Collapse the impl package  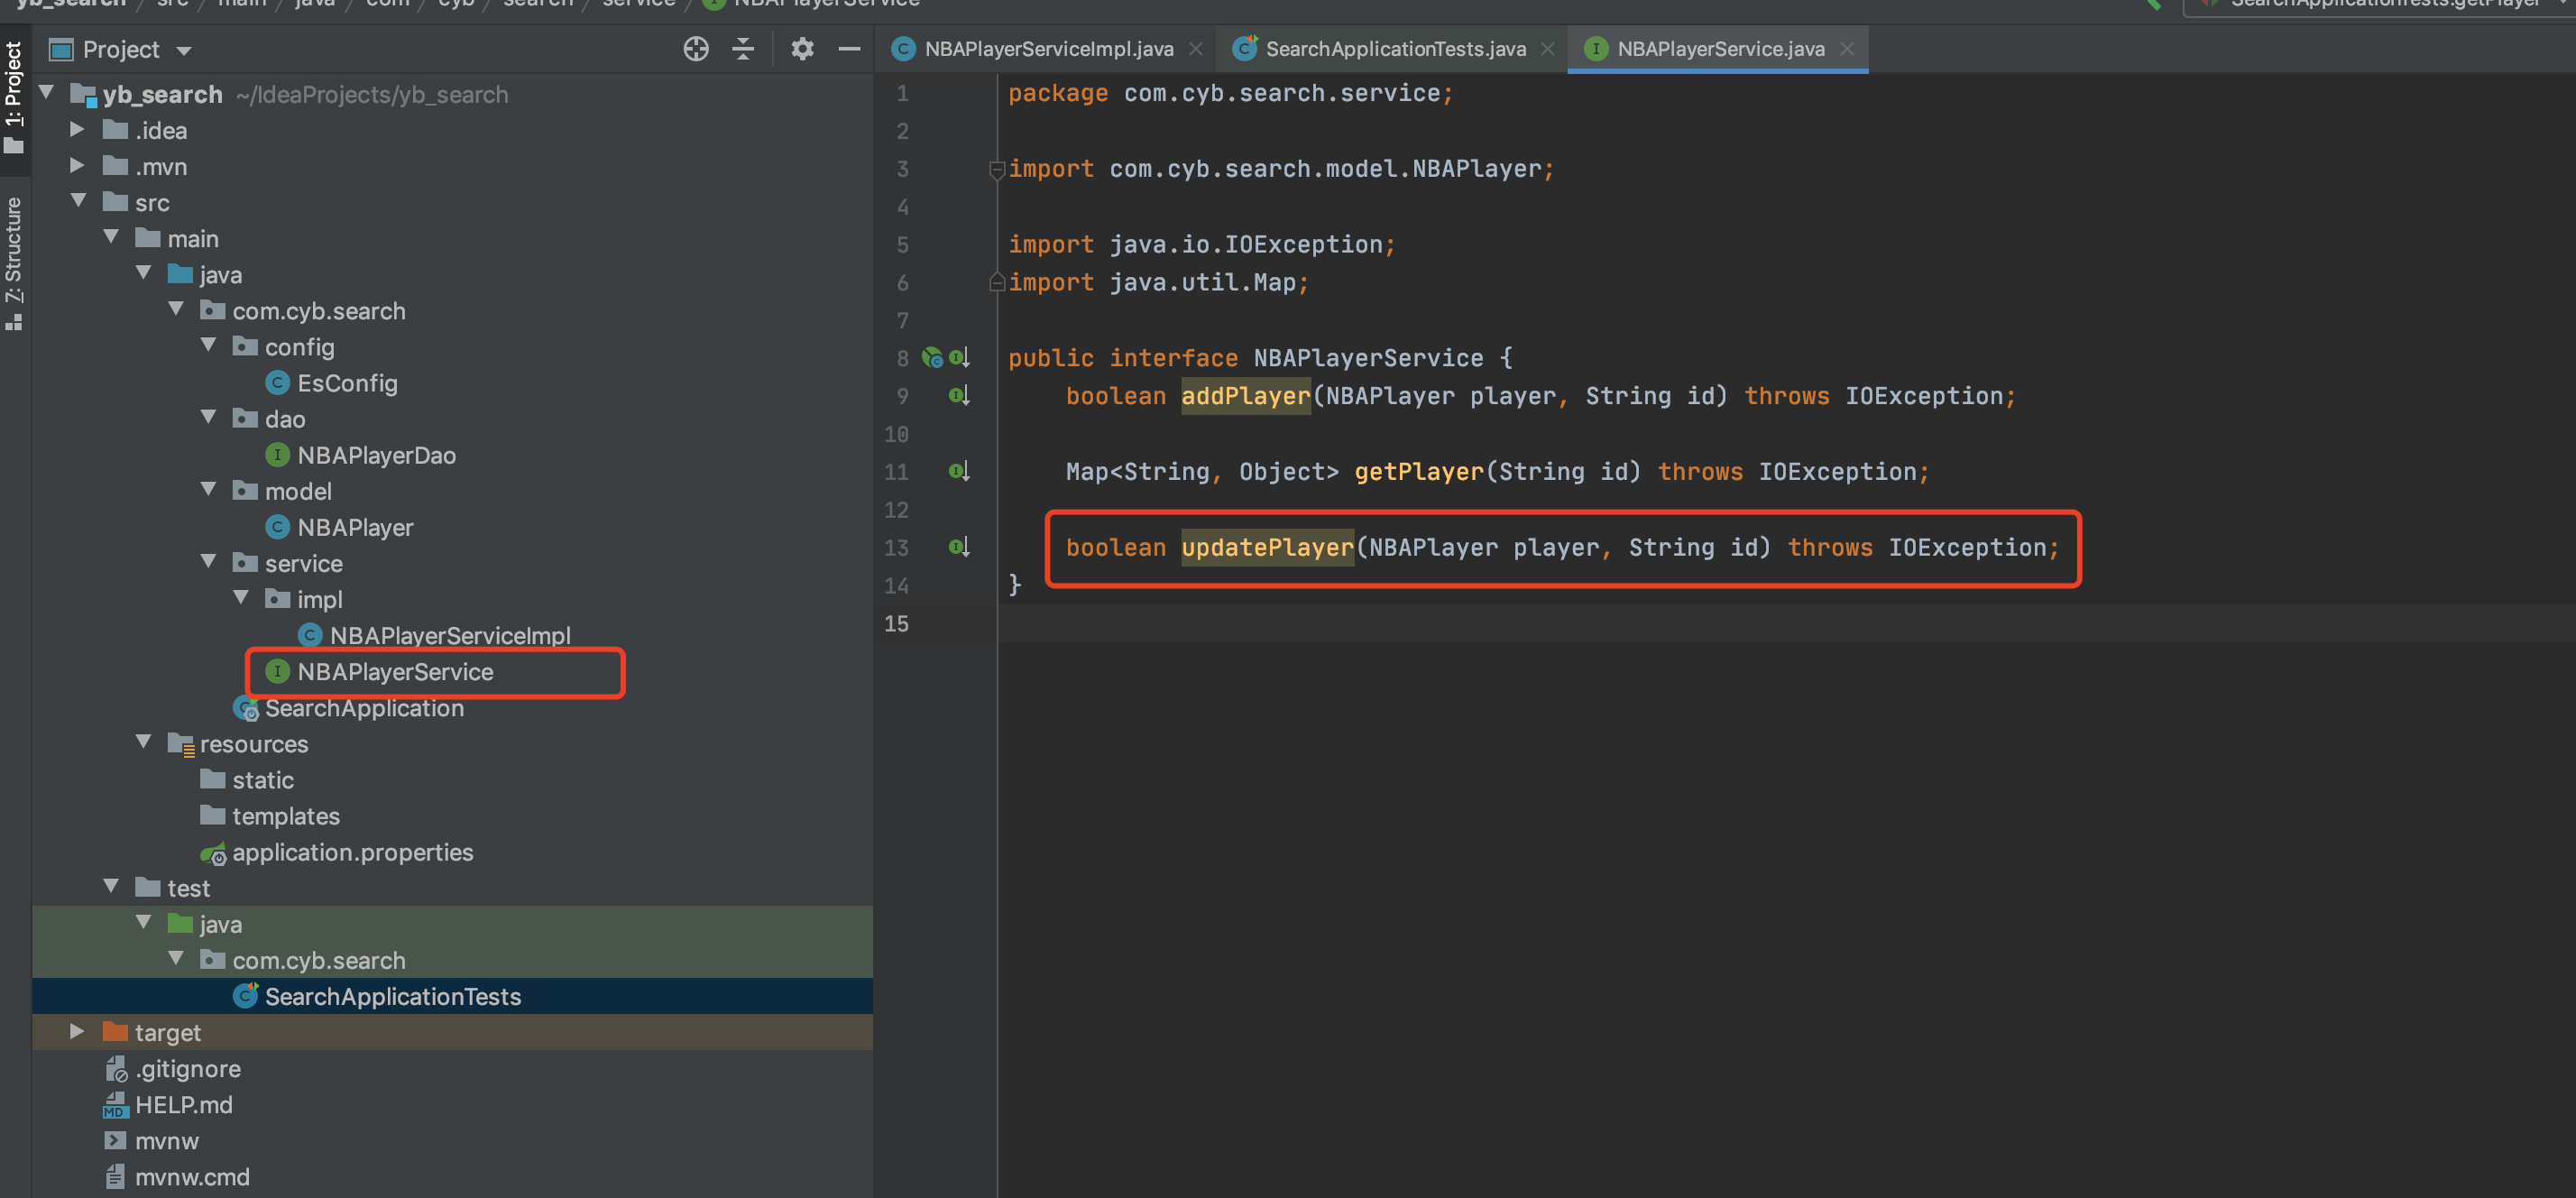pos(240,597)
